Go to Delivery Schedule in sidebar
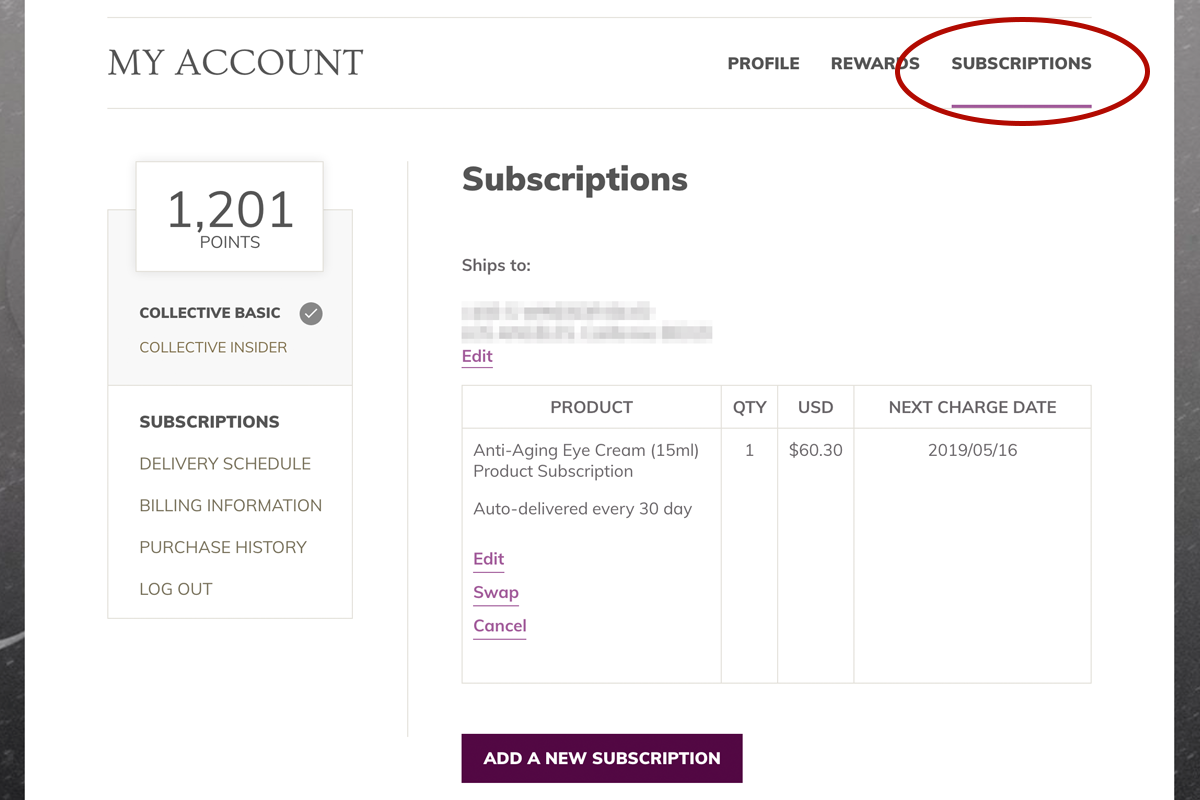The height and width of the screenshot is (800, 1200). click(225, 464)
